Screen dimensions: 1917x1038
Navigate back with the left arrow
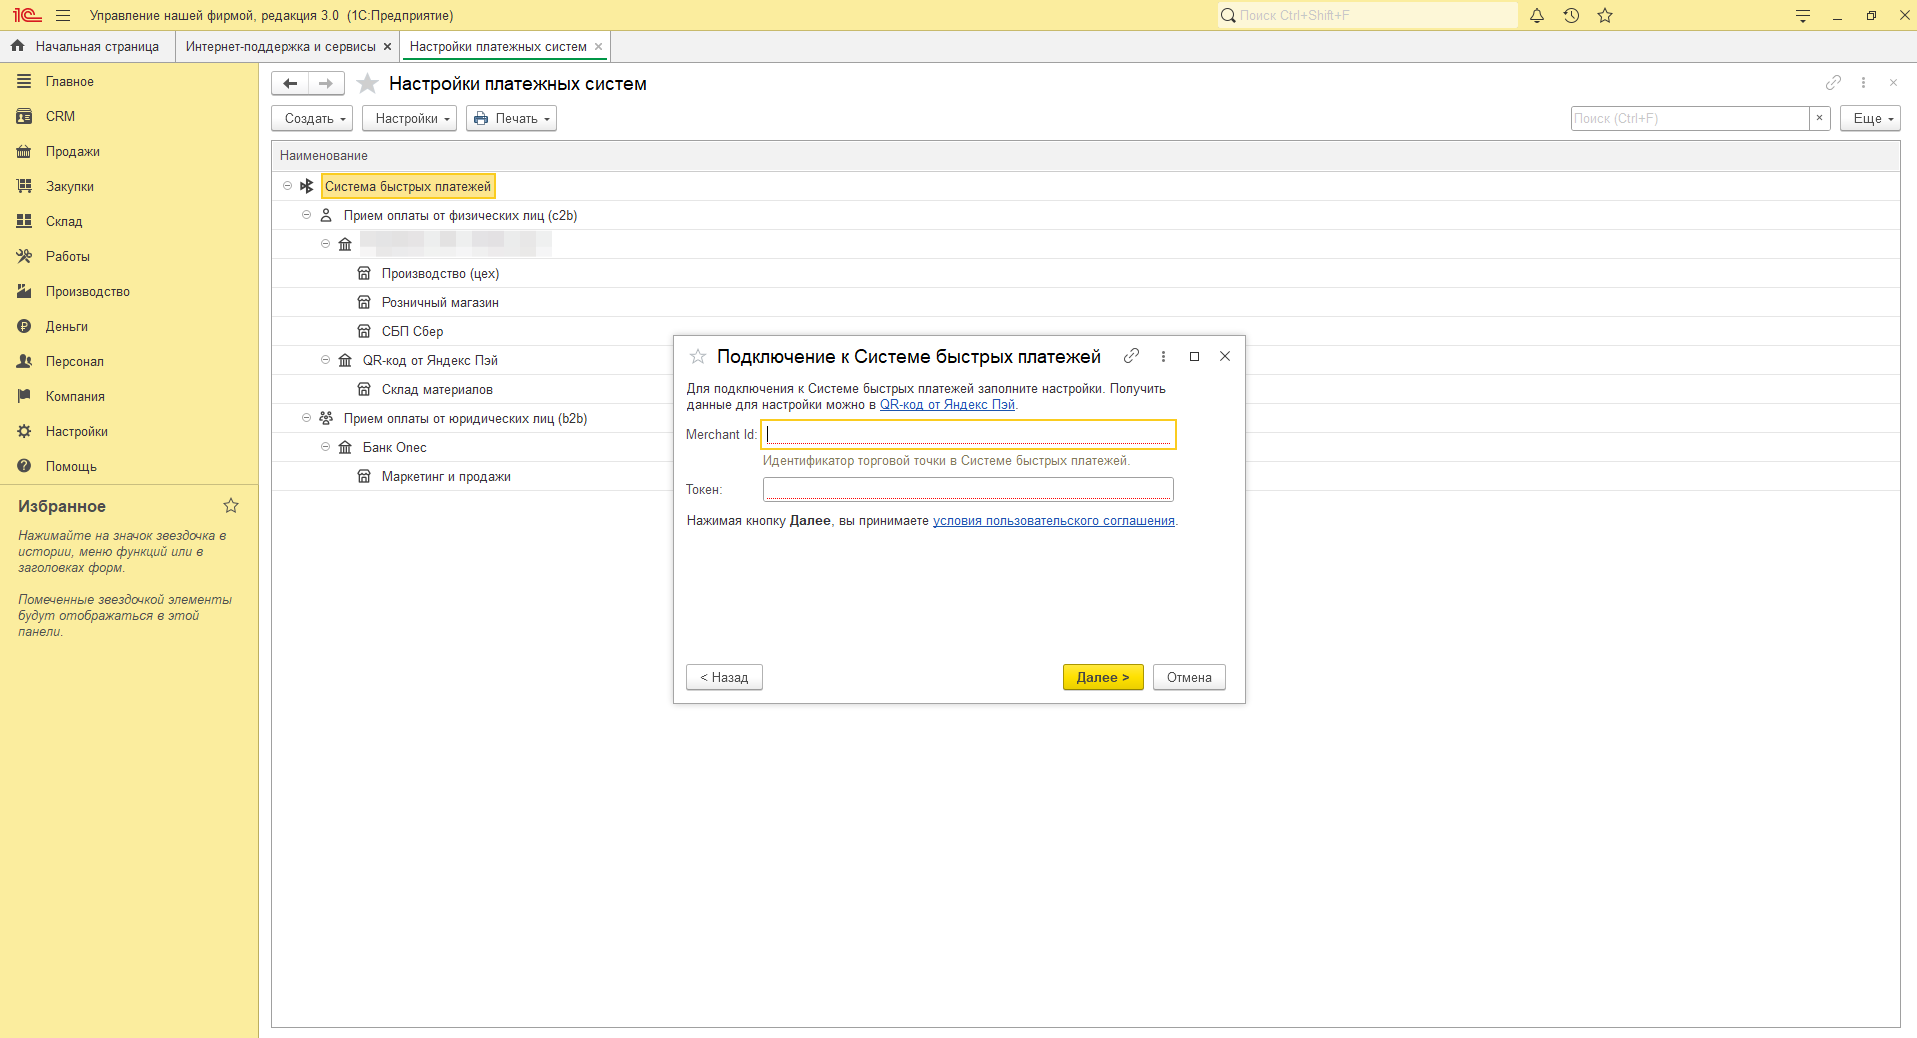[x=290, y=84]
